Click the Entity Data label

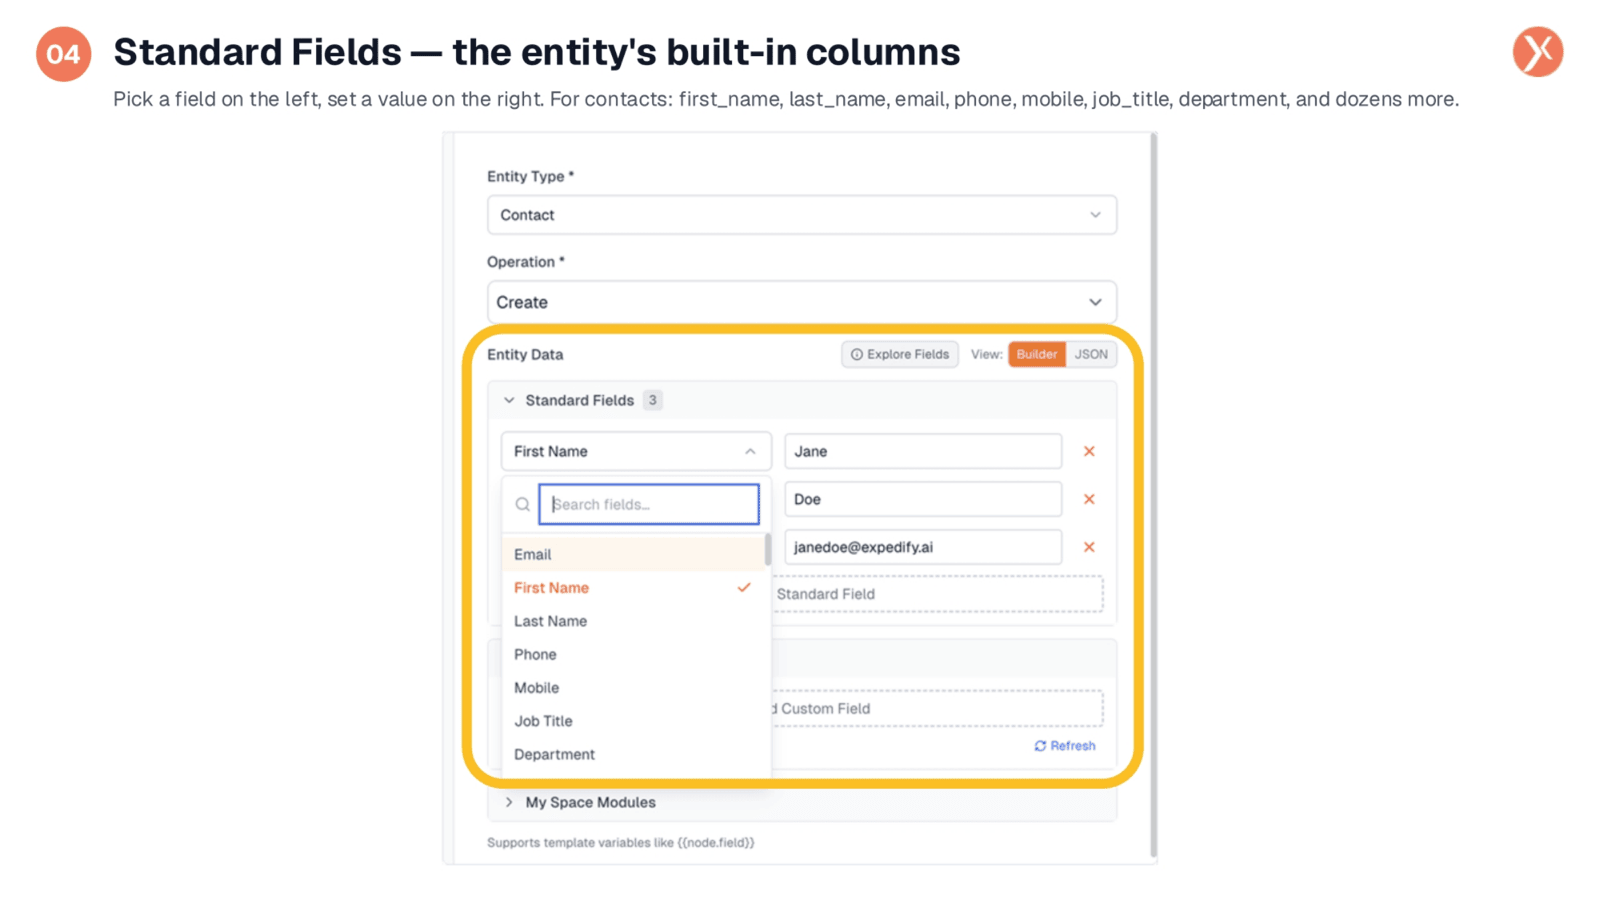[525, 354]
